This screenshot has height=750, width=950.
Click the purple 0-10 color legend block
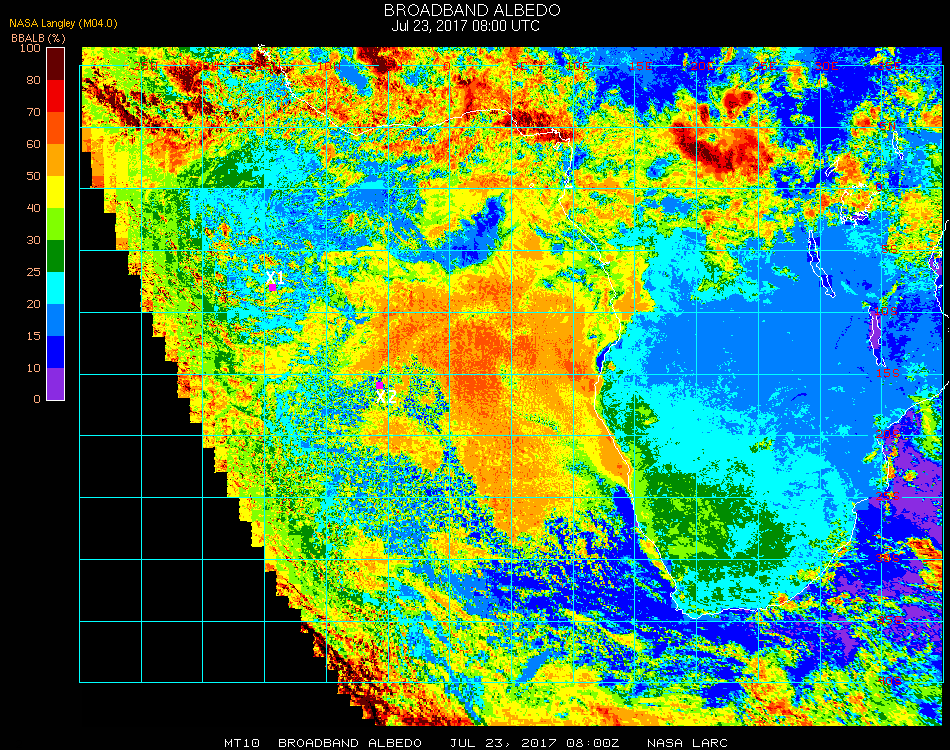coord(56,384)
